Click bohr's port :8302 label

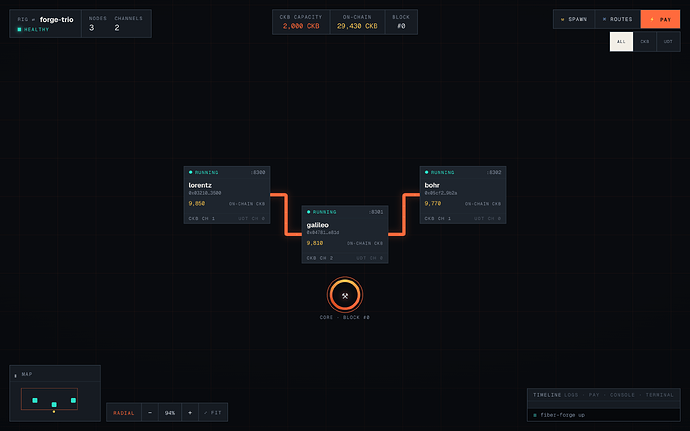point(494,173)
